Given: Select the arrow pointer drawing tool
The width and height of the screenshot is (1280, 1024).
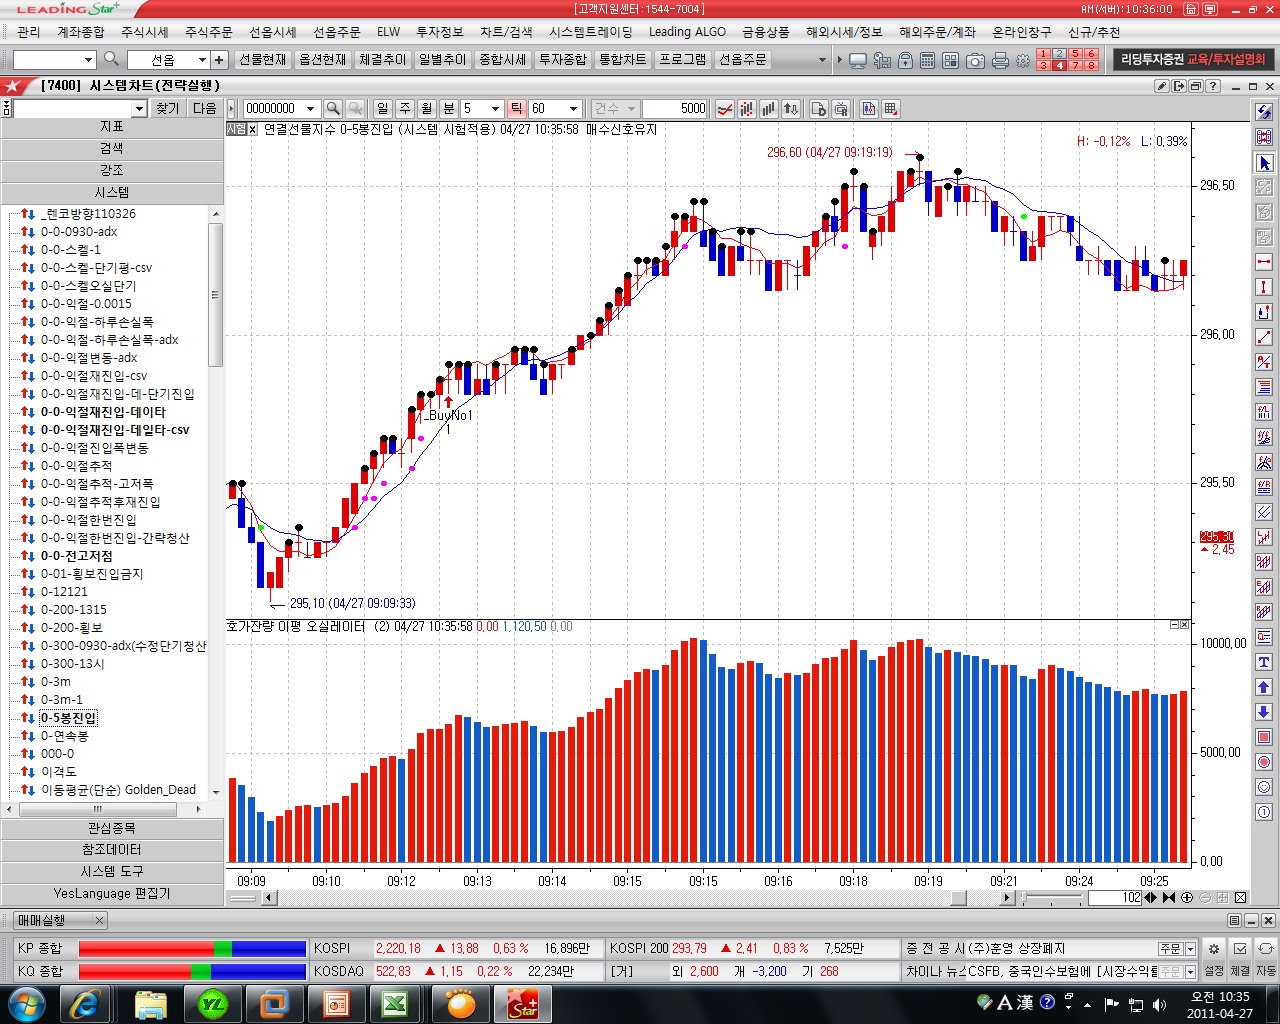Looking at the screenshot, I should coord(1264,163).
